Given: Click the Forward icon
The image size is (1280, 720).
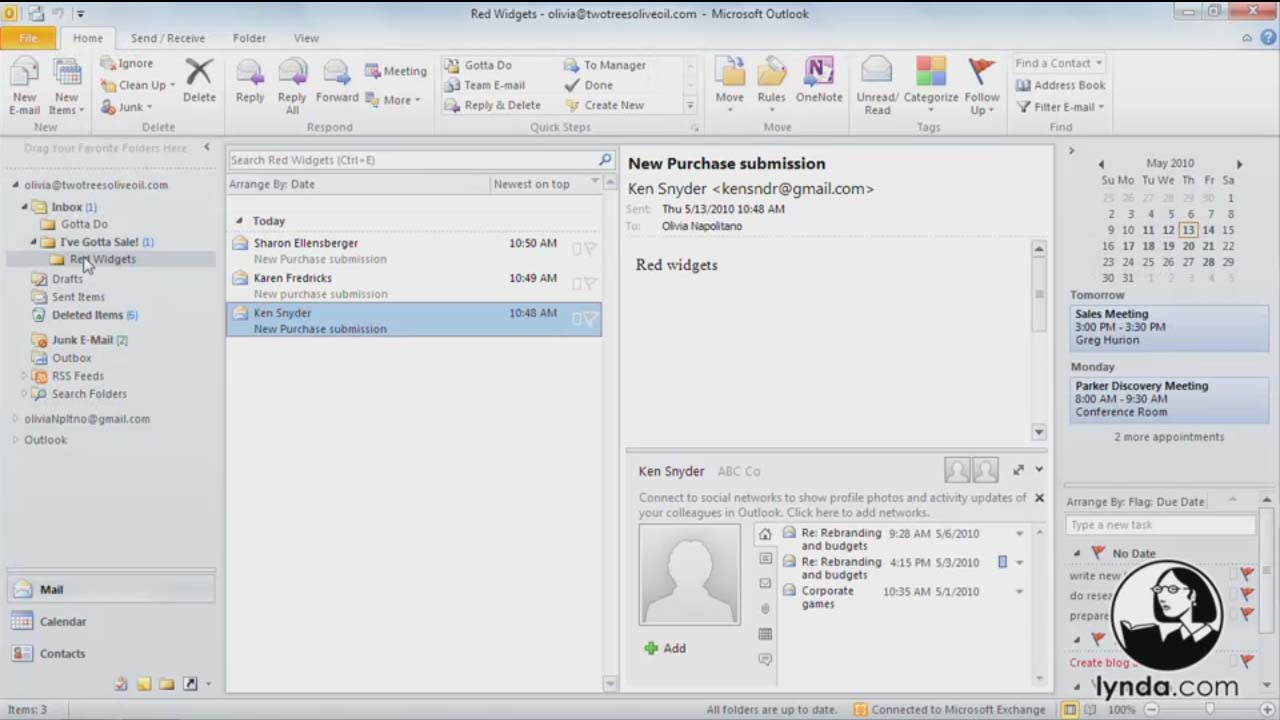Looking at the screenshot, I should [x=337, y=73].
